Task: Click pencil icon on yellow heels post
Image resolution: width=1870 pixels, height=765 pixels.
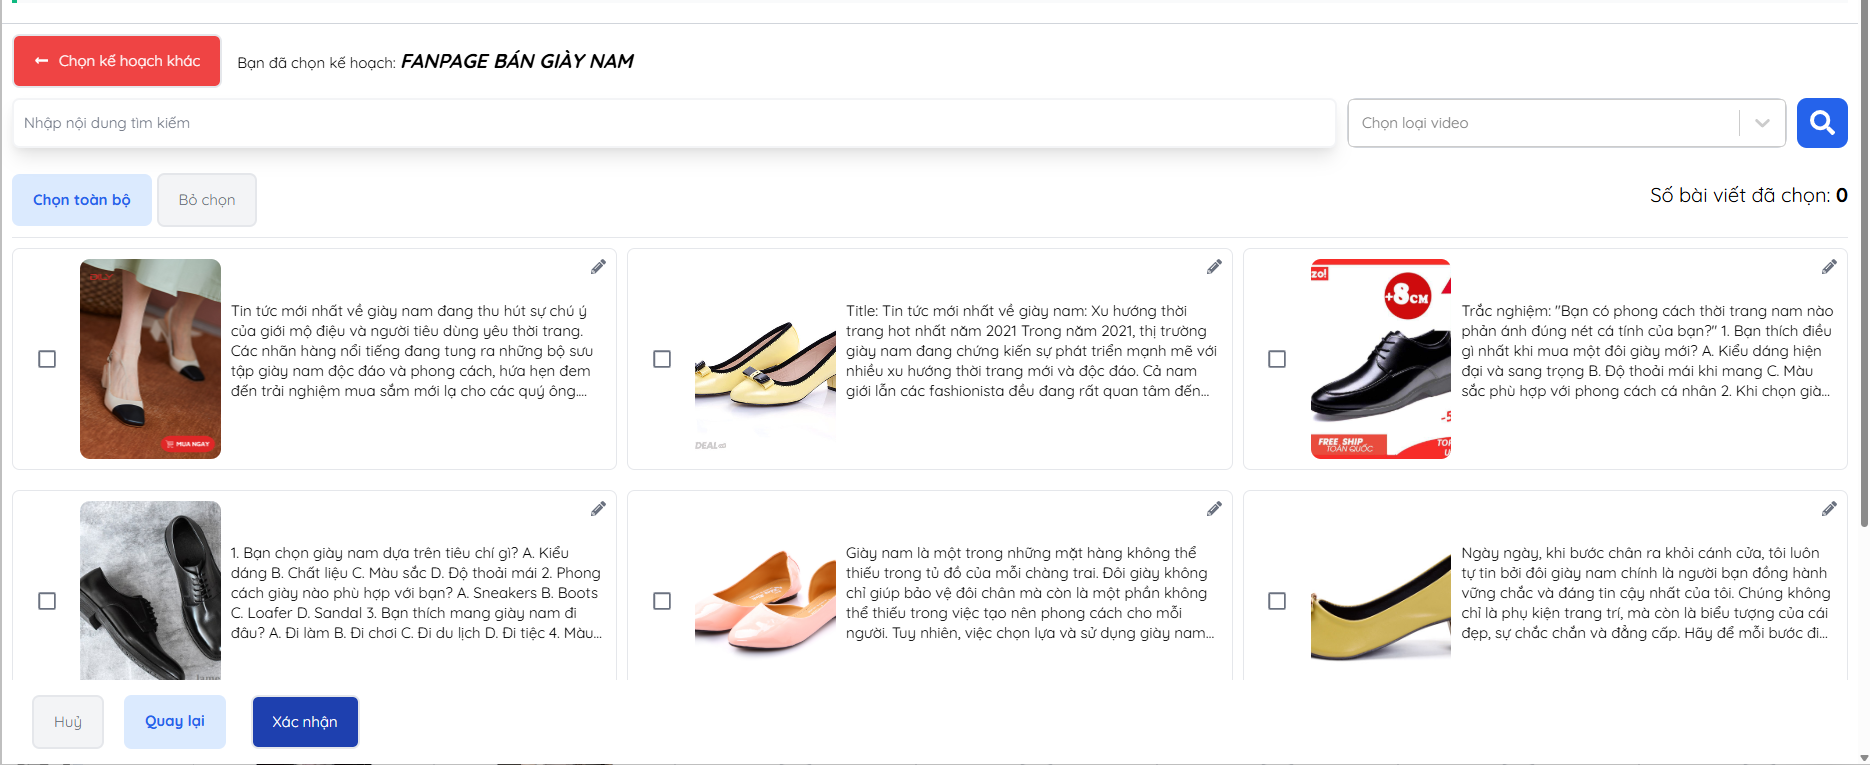Action: click(1213, 267)
